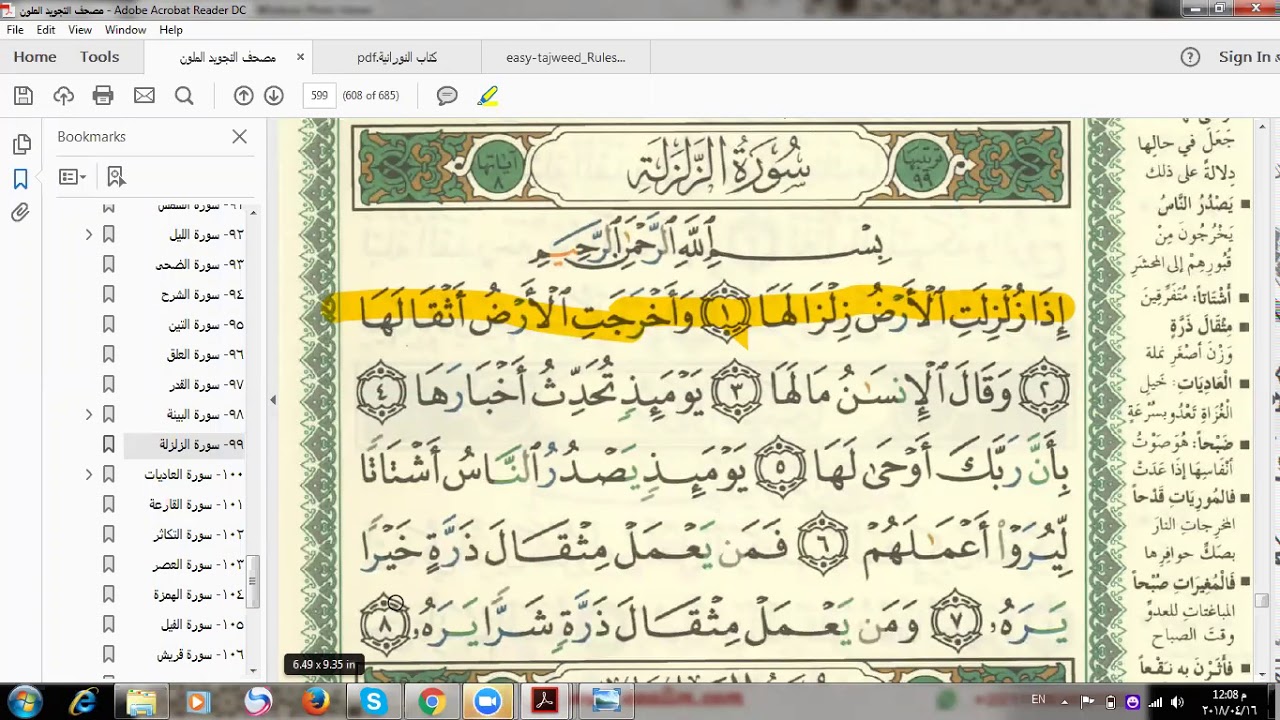This screenshot has width=1280, height=720.
Task: Print the document with the printer icon
Action: coord(103,96)
